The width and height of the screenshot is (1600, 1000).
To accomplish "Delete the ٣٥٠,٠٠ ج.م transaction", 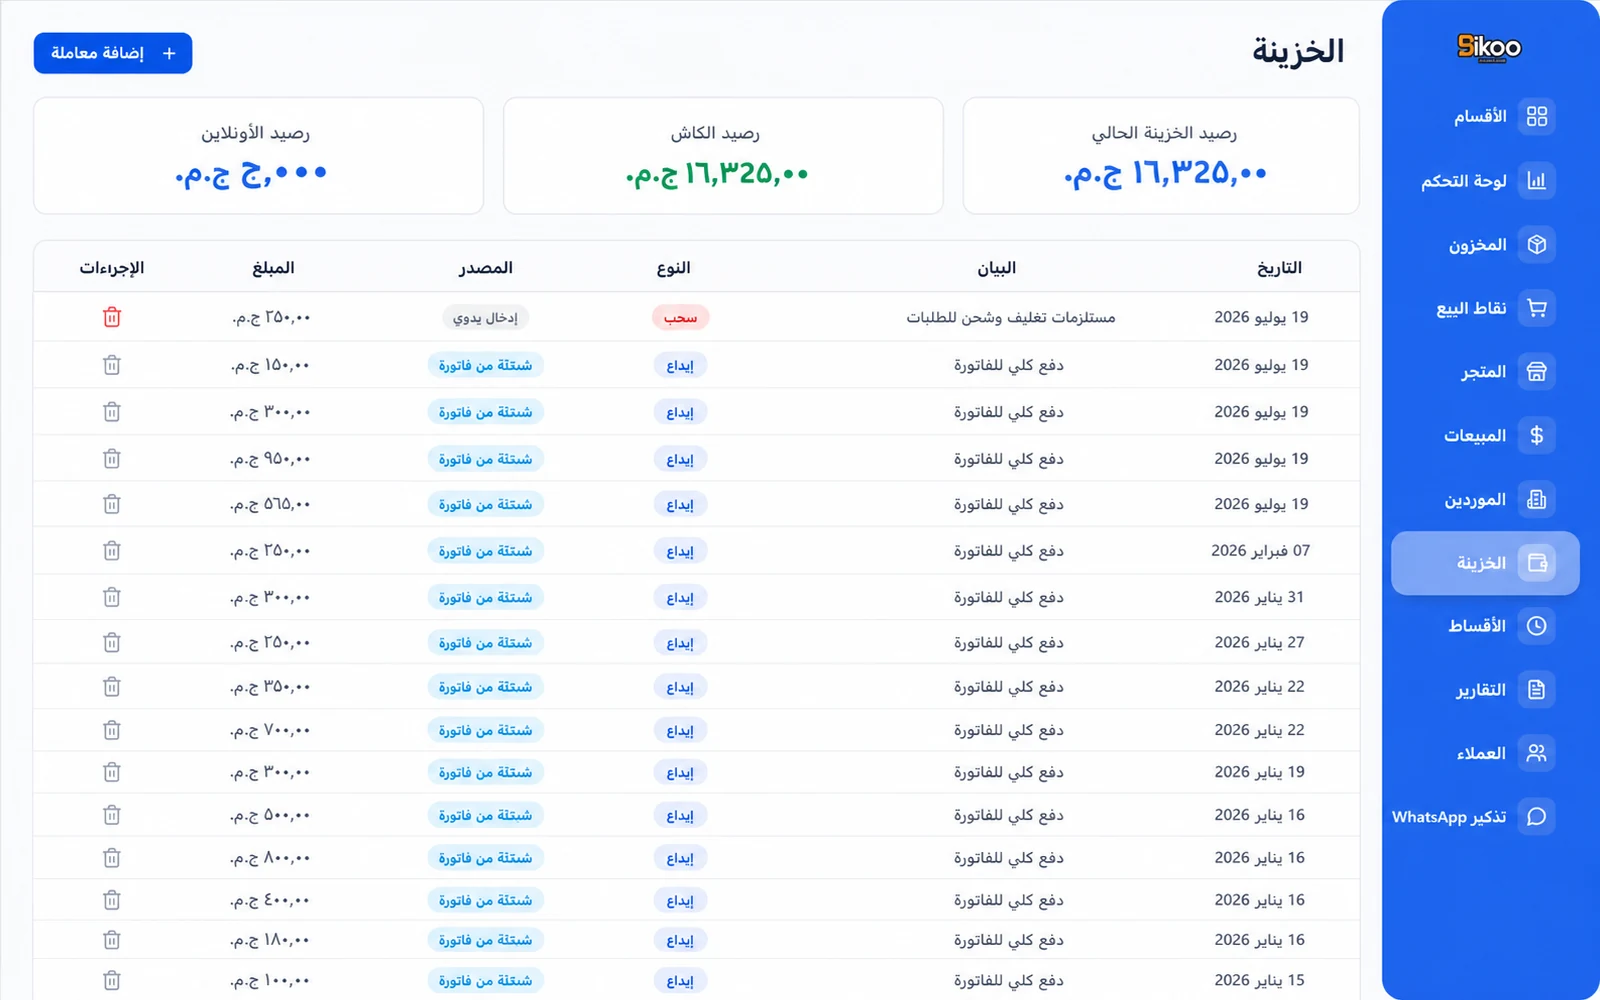I will point(112,687).
